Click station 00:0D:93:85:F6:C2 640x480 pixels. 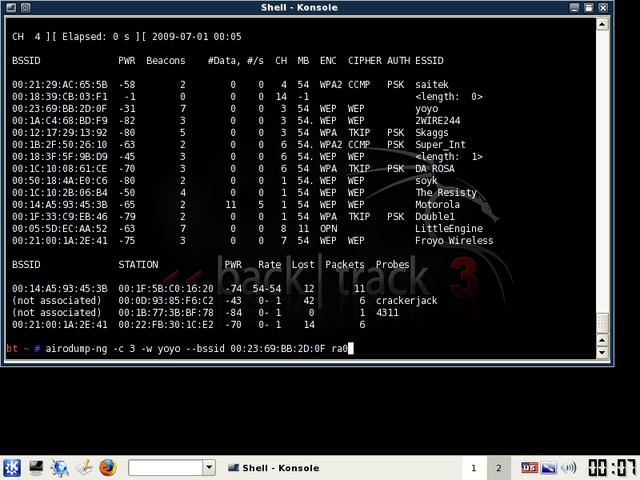click(x=166, y=301)
